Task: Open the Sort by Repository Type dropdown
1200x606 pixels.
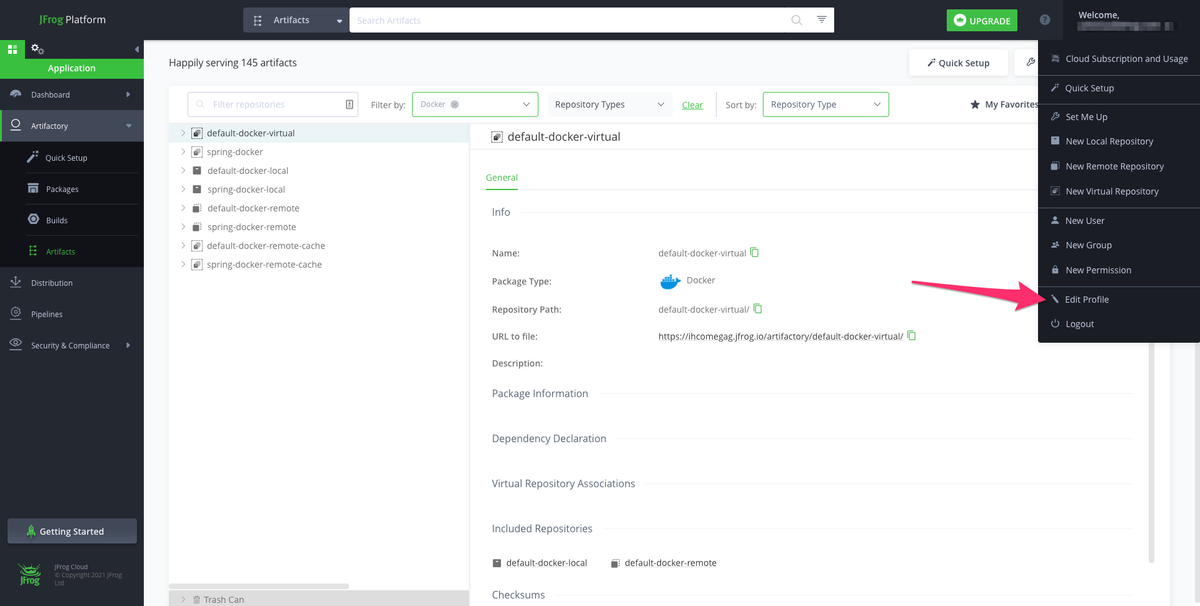Action: [825, 104]
